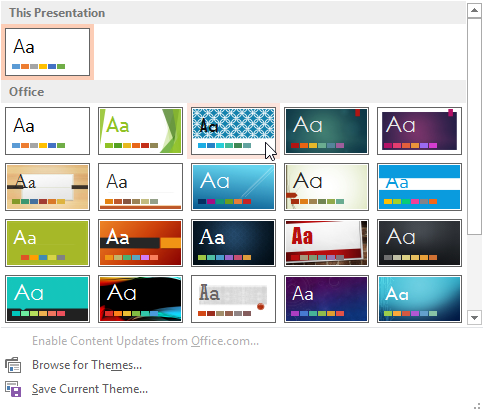The height and width of the screenshot is (412, 483).
Task: Apply the gray textured theme with red dot
Action: coord(233,299)
